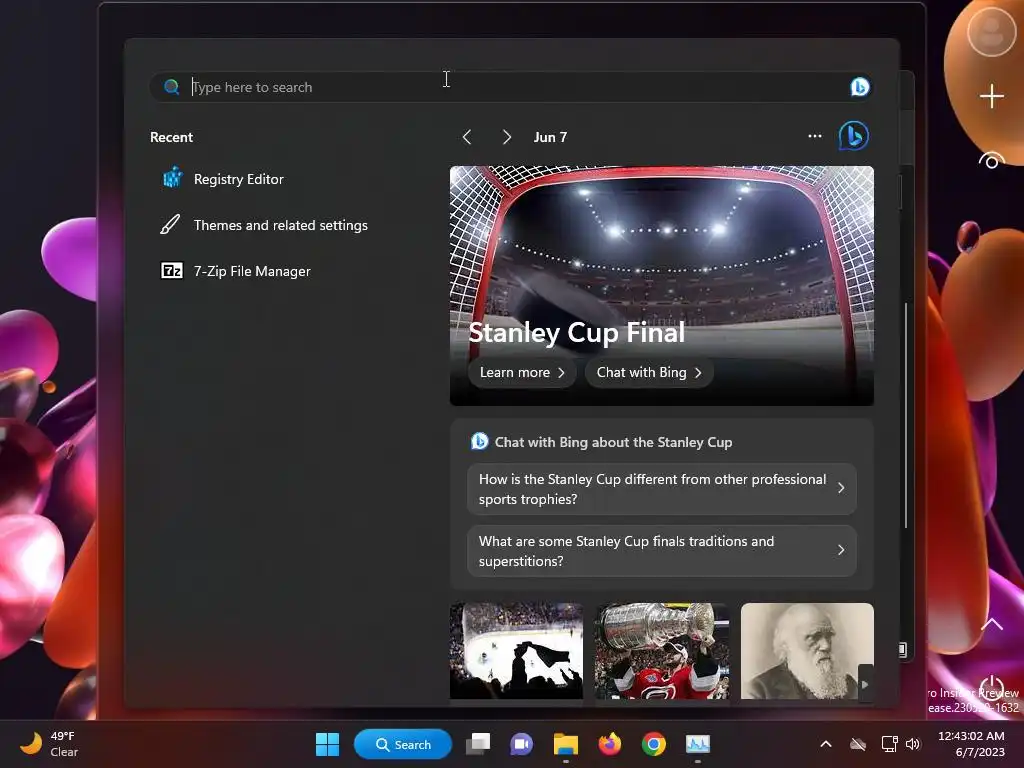Open the bearded man portrait thumbnail

pyautogui.click(x=807, y=651)
